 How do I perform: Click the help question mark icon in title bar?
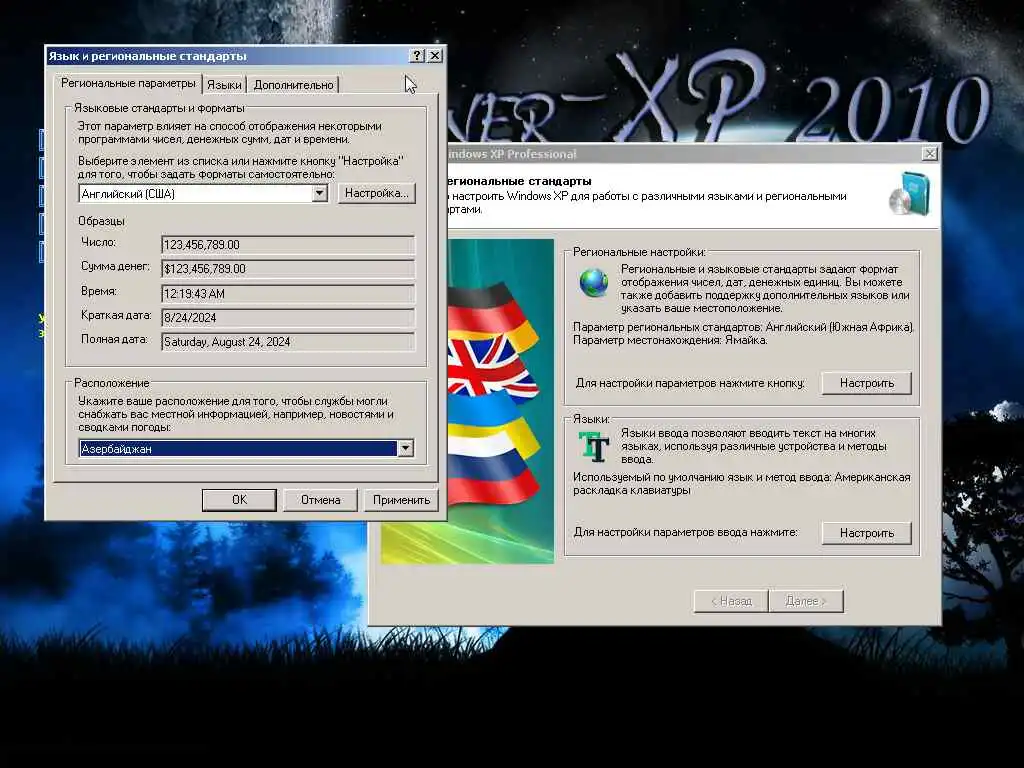[417, 56]
